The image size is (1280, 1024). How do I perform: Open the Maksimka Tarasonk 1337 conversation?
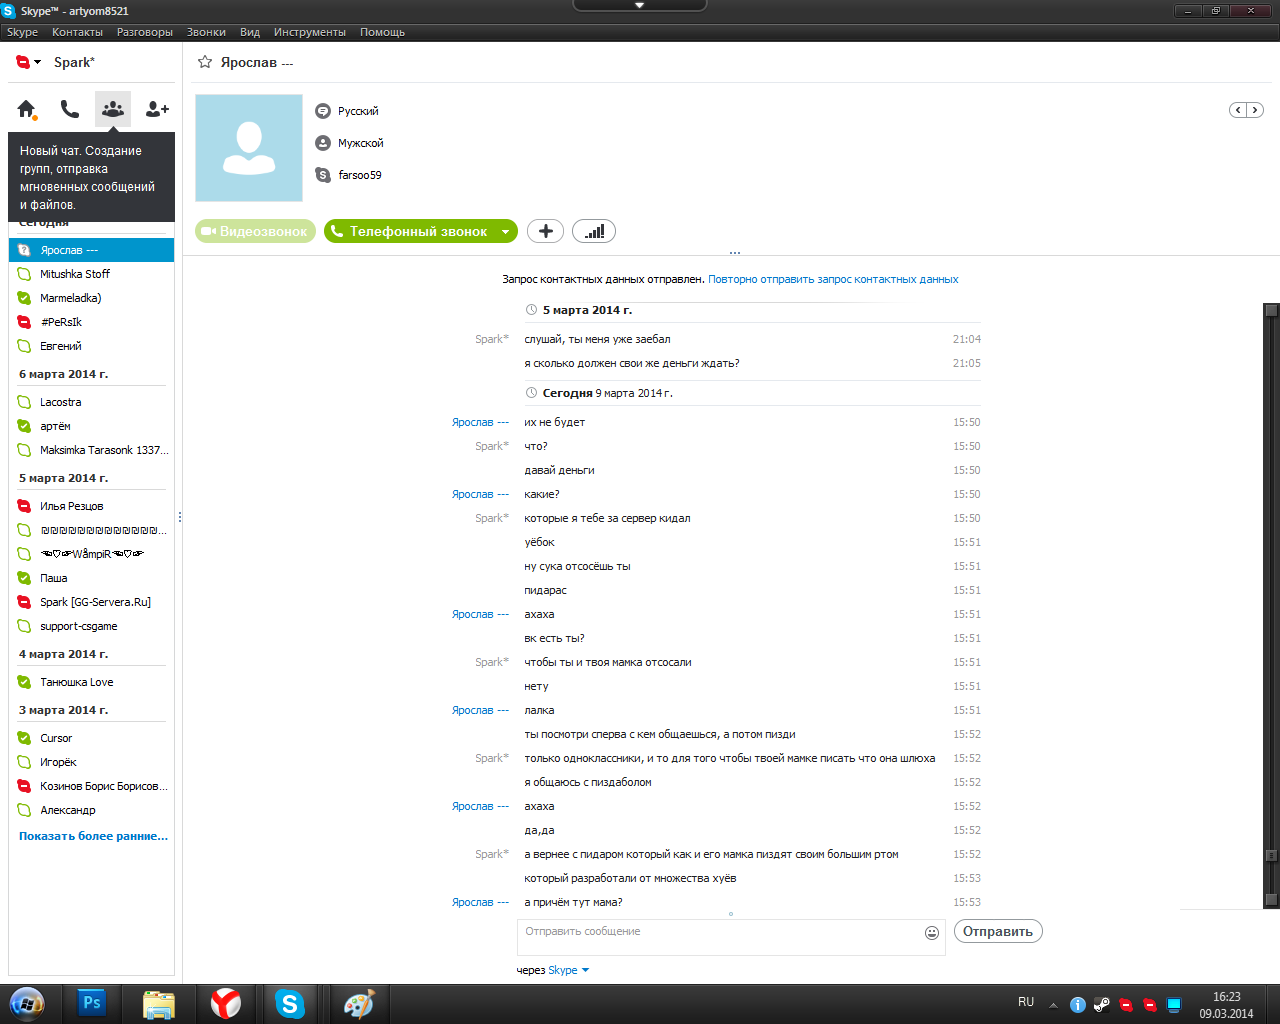[x=91, y=450]
